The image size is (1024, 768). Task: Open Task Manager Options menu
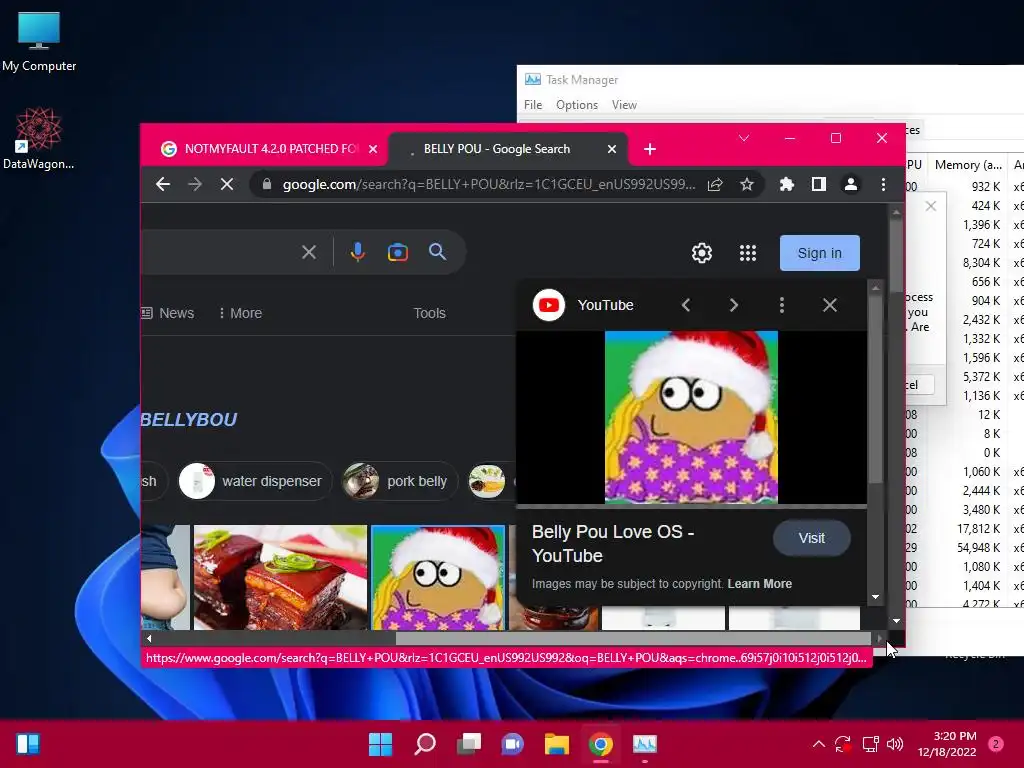(x=577, y=105)
